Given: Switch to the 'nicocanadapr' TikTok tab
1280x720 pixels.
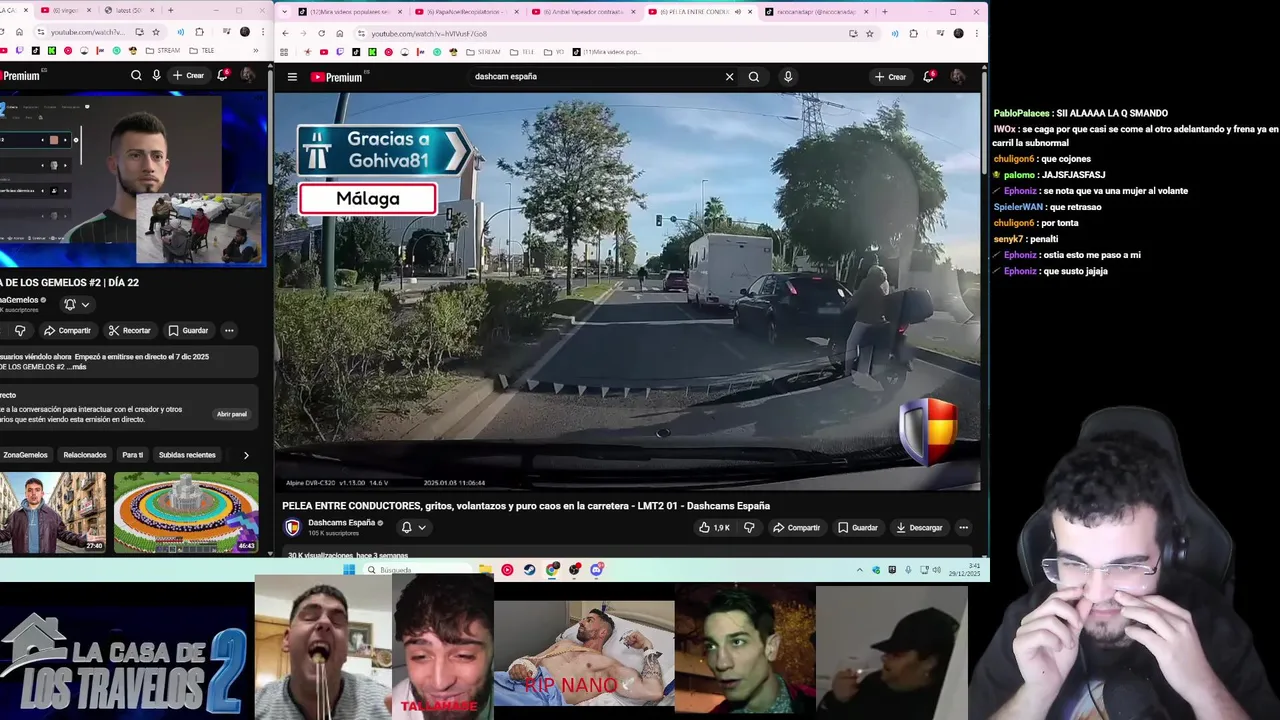Looking at the screenshot, I should point(813,12).
